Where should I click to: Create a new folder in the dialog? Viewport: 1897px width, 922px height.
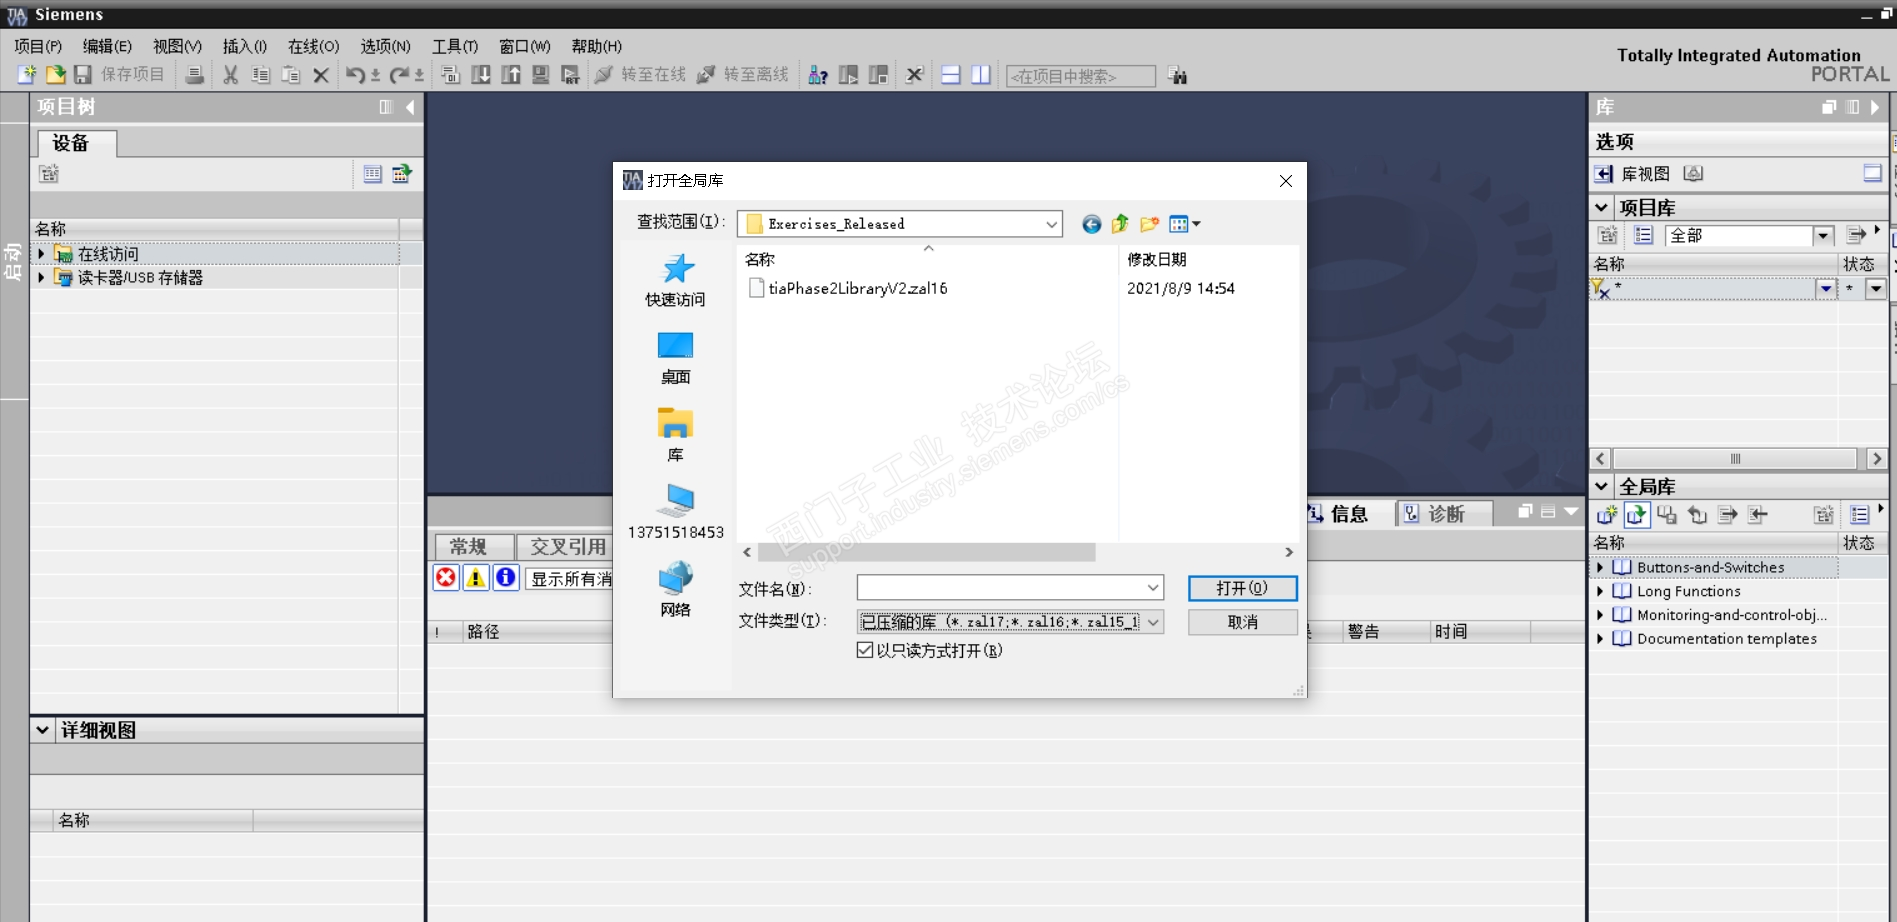[x=1150, y=224]
